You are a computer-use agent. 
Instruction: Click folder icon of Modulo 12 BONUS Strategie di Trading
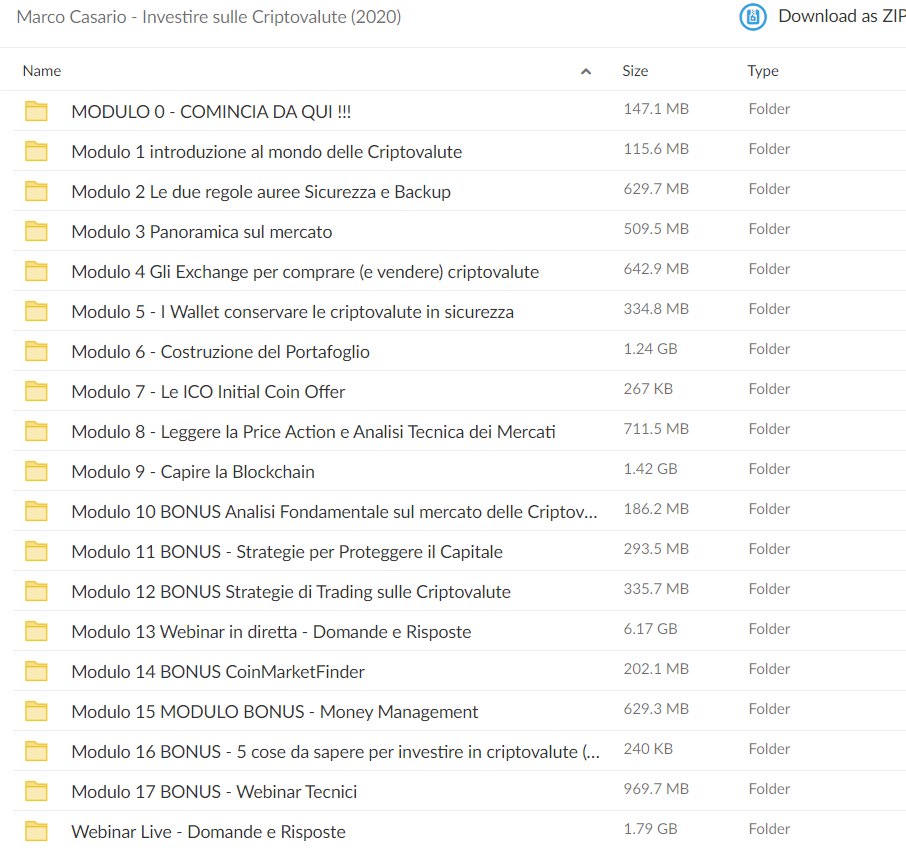pos(36,591)
